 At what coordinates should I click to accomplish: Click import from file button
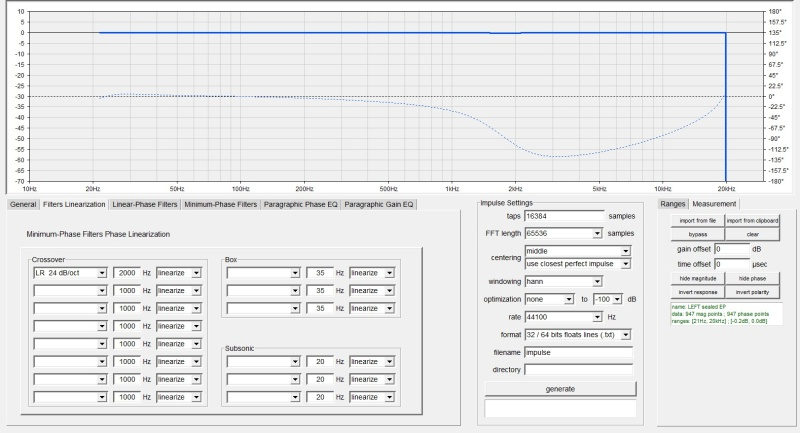(697, 220)
